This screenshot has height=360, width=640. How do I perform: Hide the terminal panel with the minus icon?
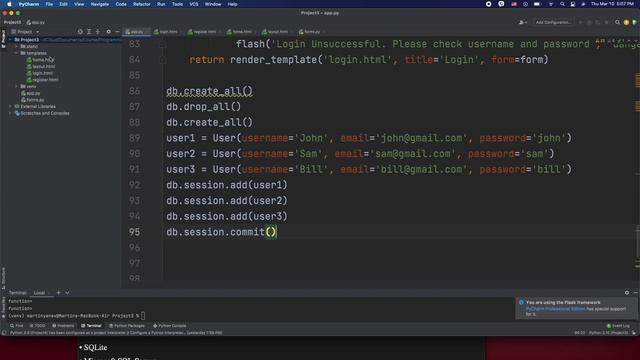636,293
